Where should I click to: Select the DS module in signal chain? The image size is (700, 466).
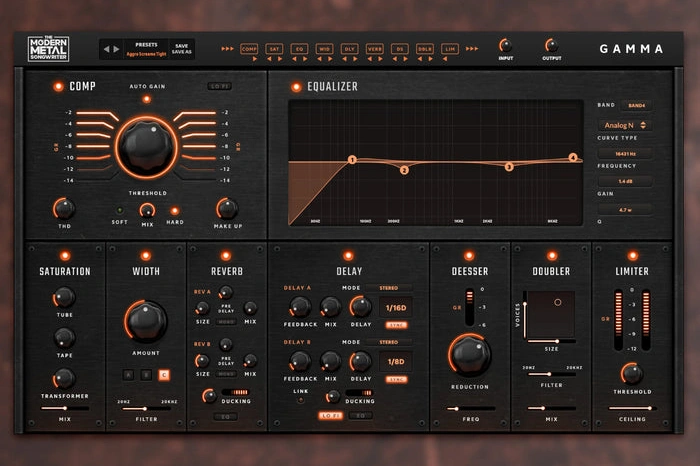click(x=400, y=49)
